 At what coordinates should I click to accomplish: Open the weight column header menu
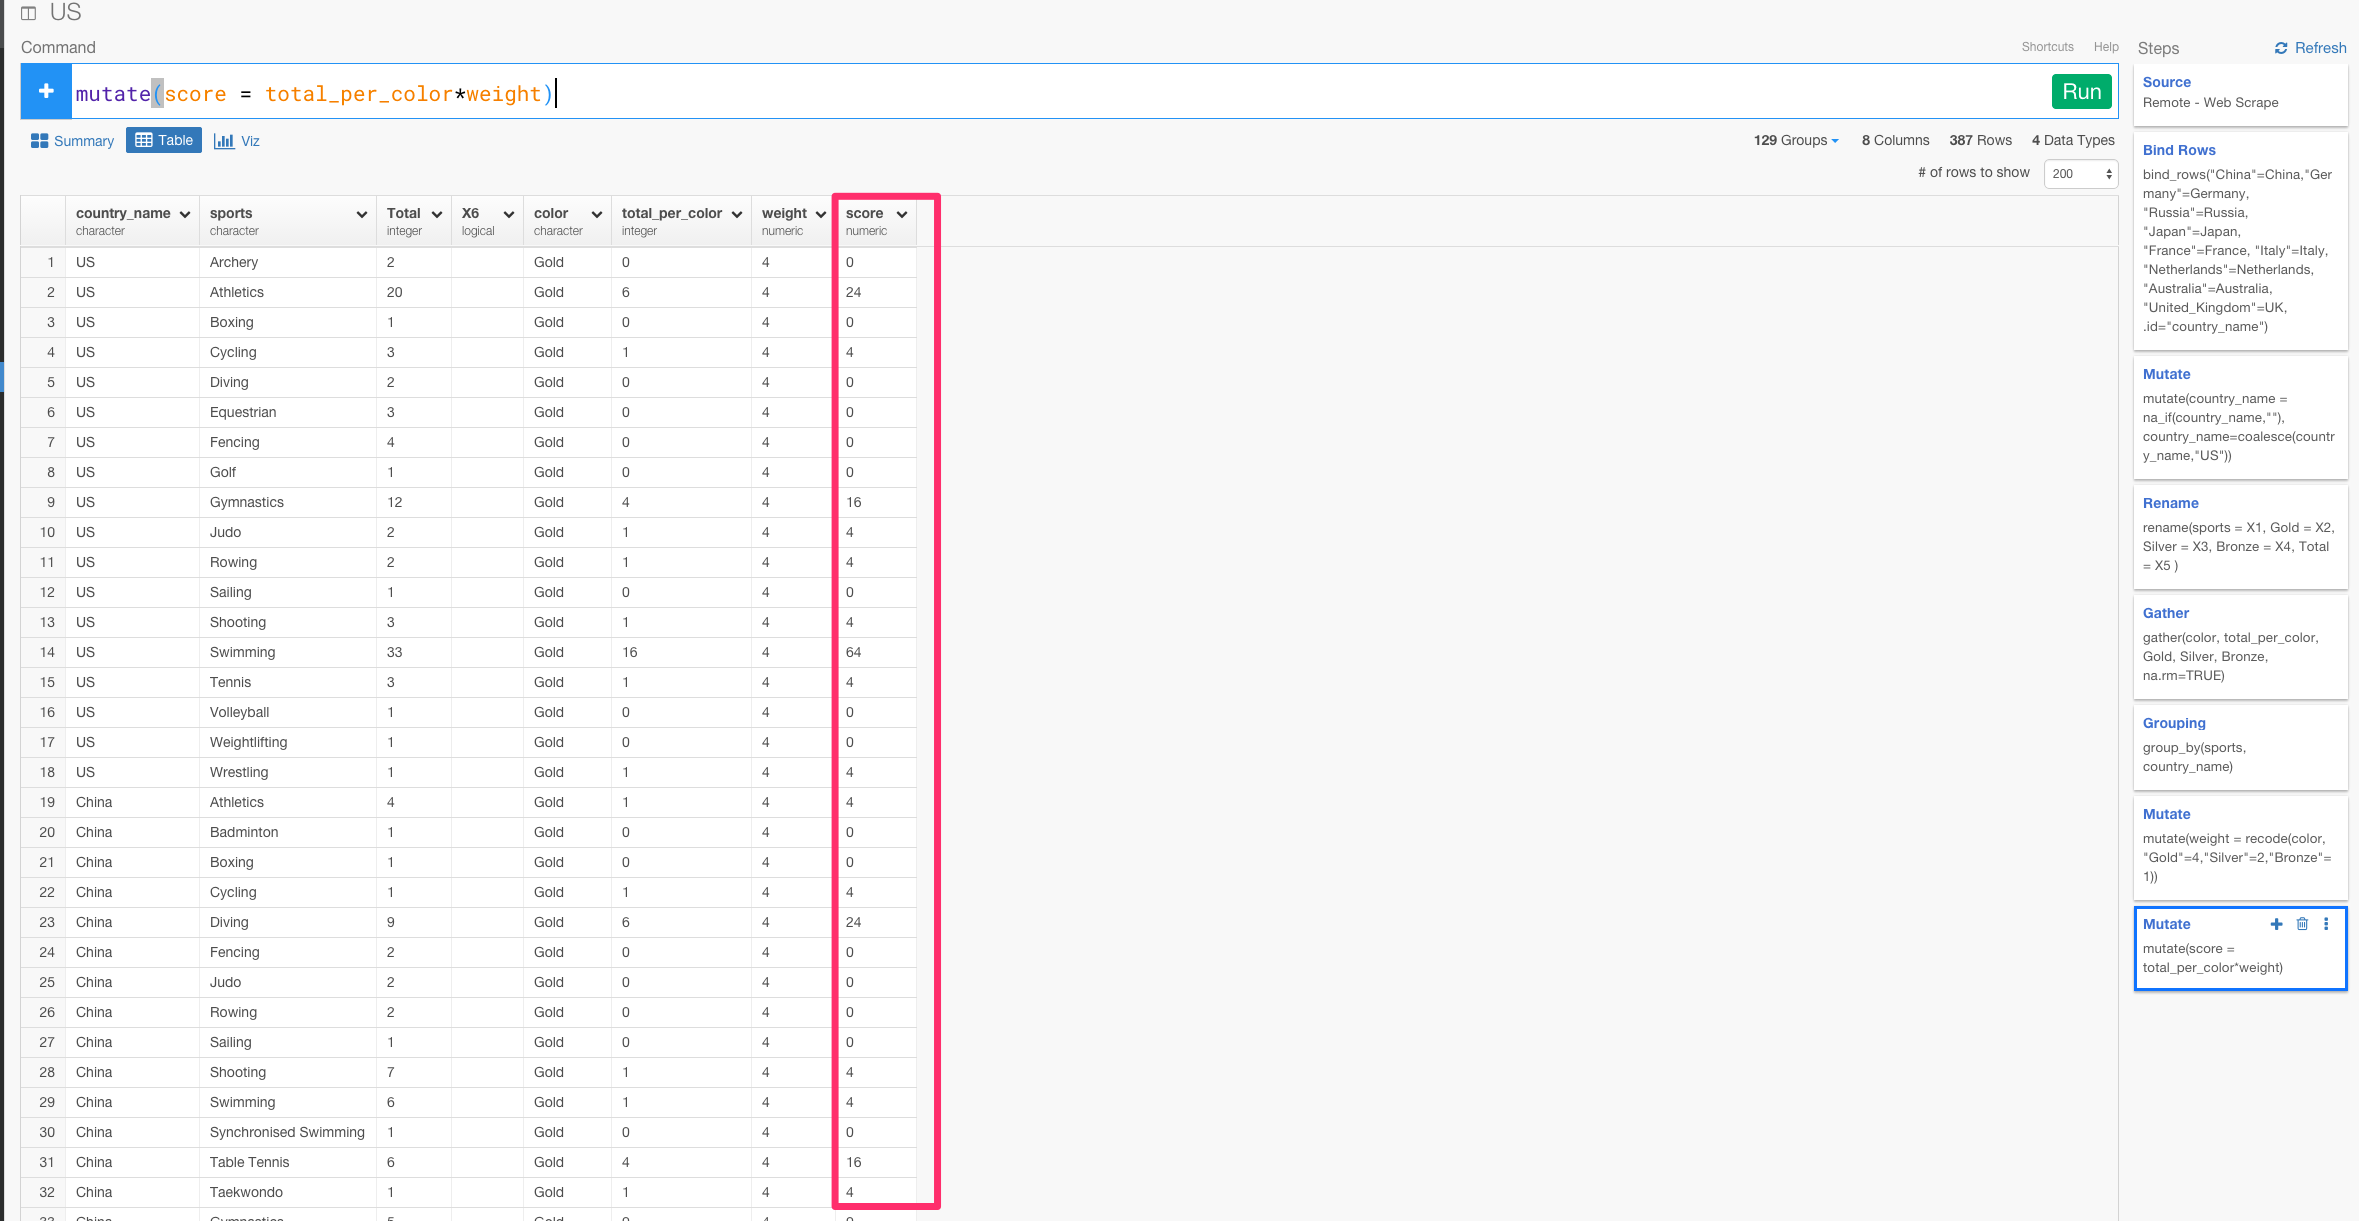click(820, 214)
